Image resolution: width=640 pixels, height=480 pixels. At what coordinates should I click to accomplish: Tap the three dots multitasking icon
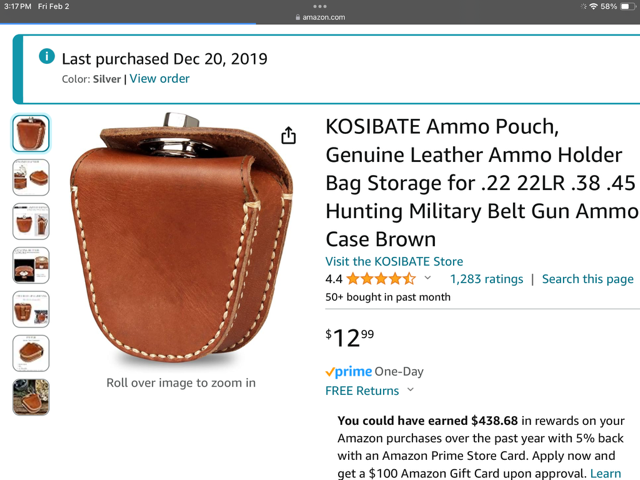click(x=320, y=6)
